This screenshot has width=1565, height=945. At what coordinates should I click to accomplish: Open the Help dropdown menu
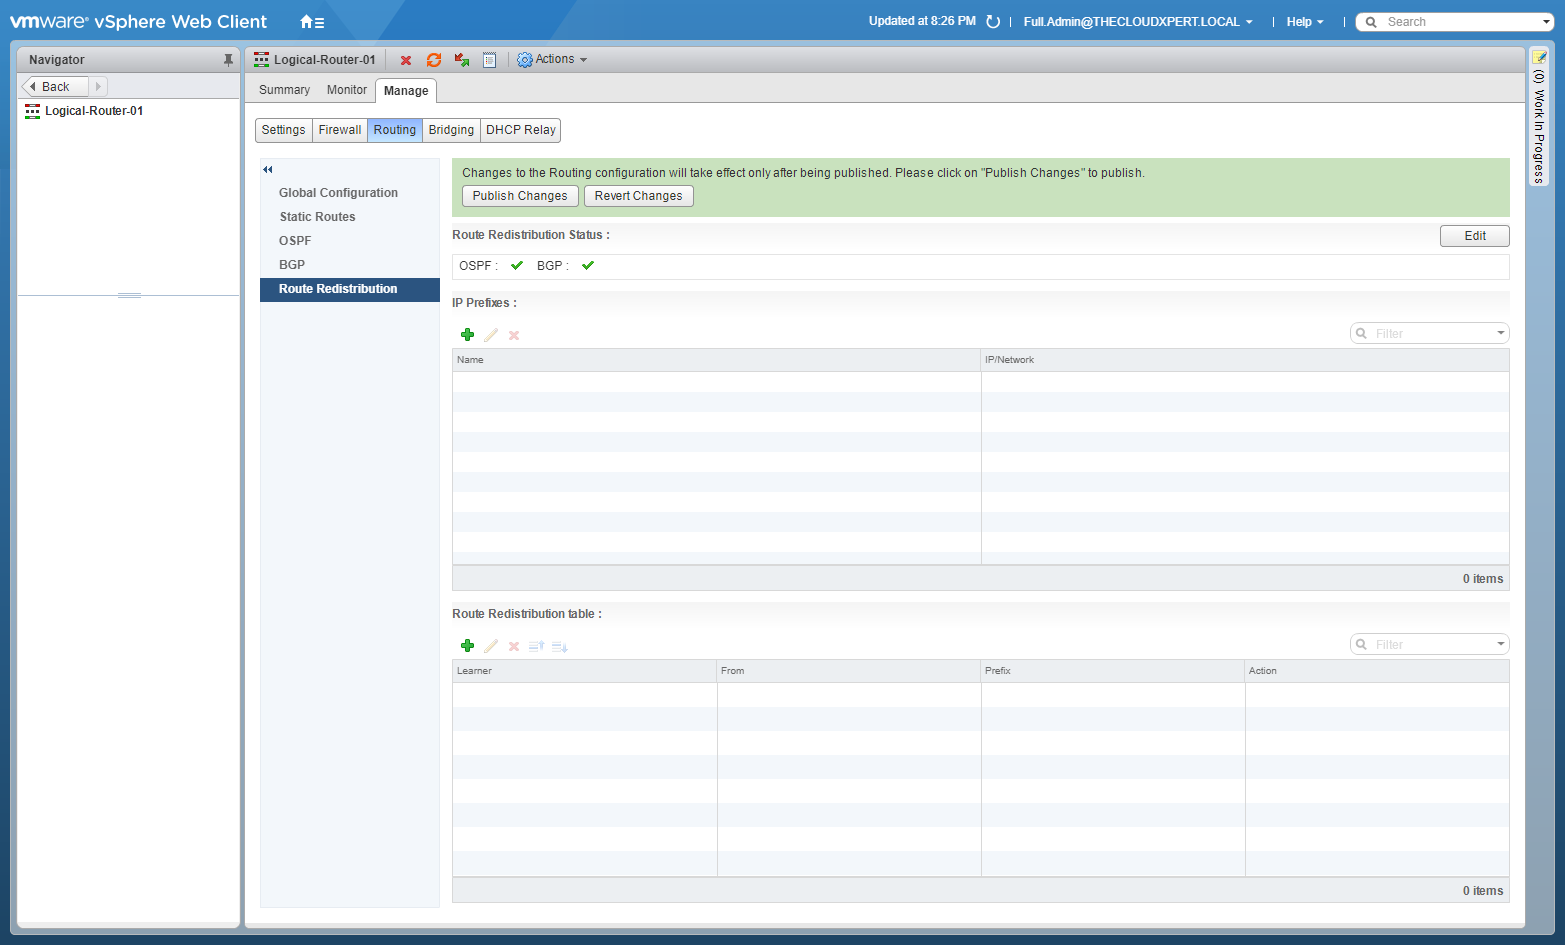coord(1304,22)
